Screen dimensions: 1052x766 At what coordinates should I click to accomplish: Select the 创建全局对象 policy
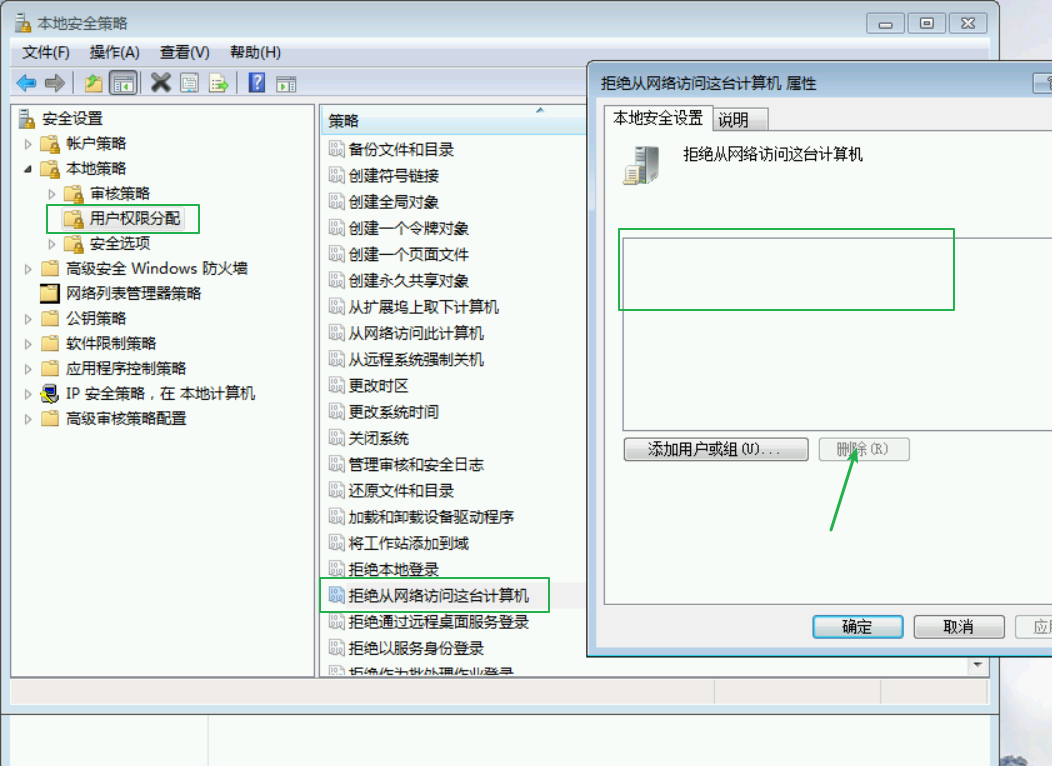point(393,202)
